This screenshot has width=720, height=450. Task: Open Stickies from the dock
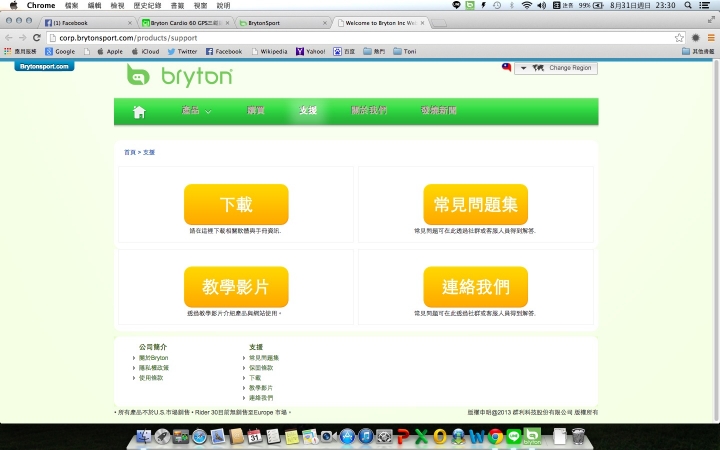292,436
